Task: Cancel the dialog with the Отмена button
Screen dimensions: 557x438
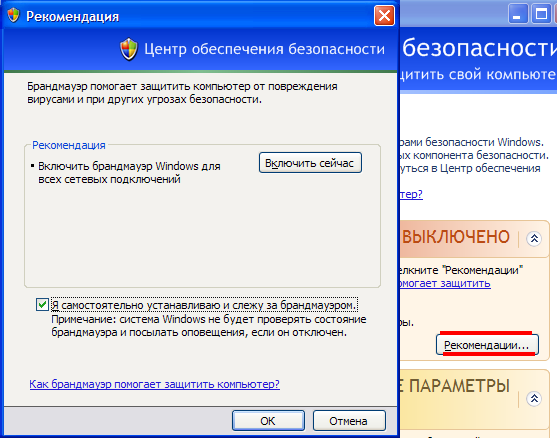Action: (349, 421)
